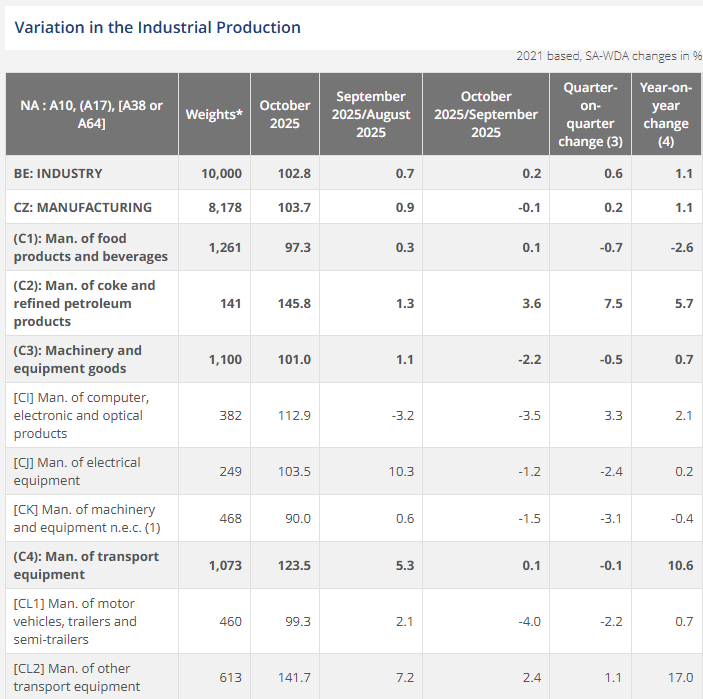703x699 pixels.
Task: Select '[CL2] Man. of other transport equipment'
Action: pyautogui.click(x=76, y=677)
